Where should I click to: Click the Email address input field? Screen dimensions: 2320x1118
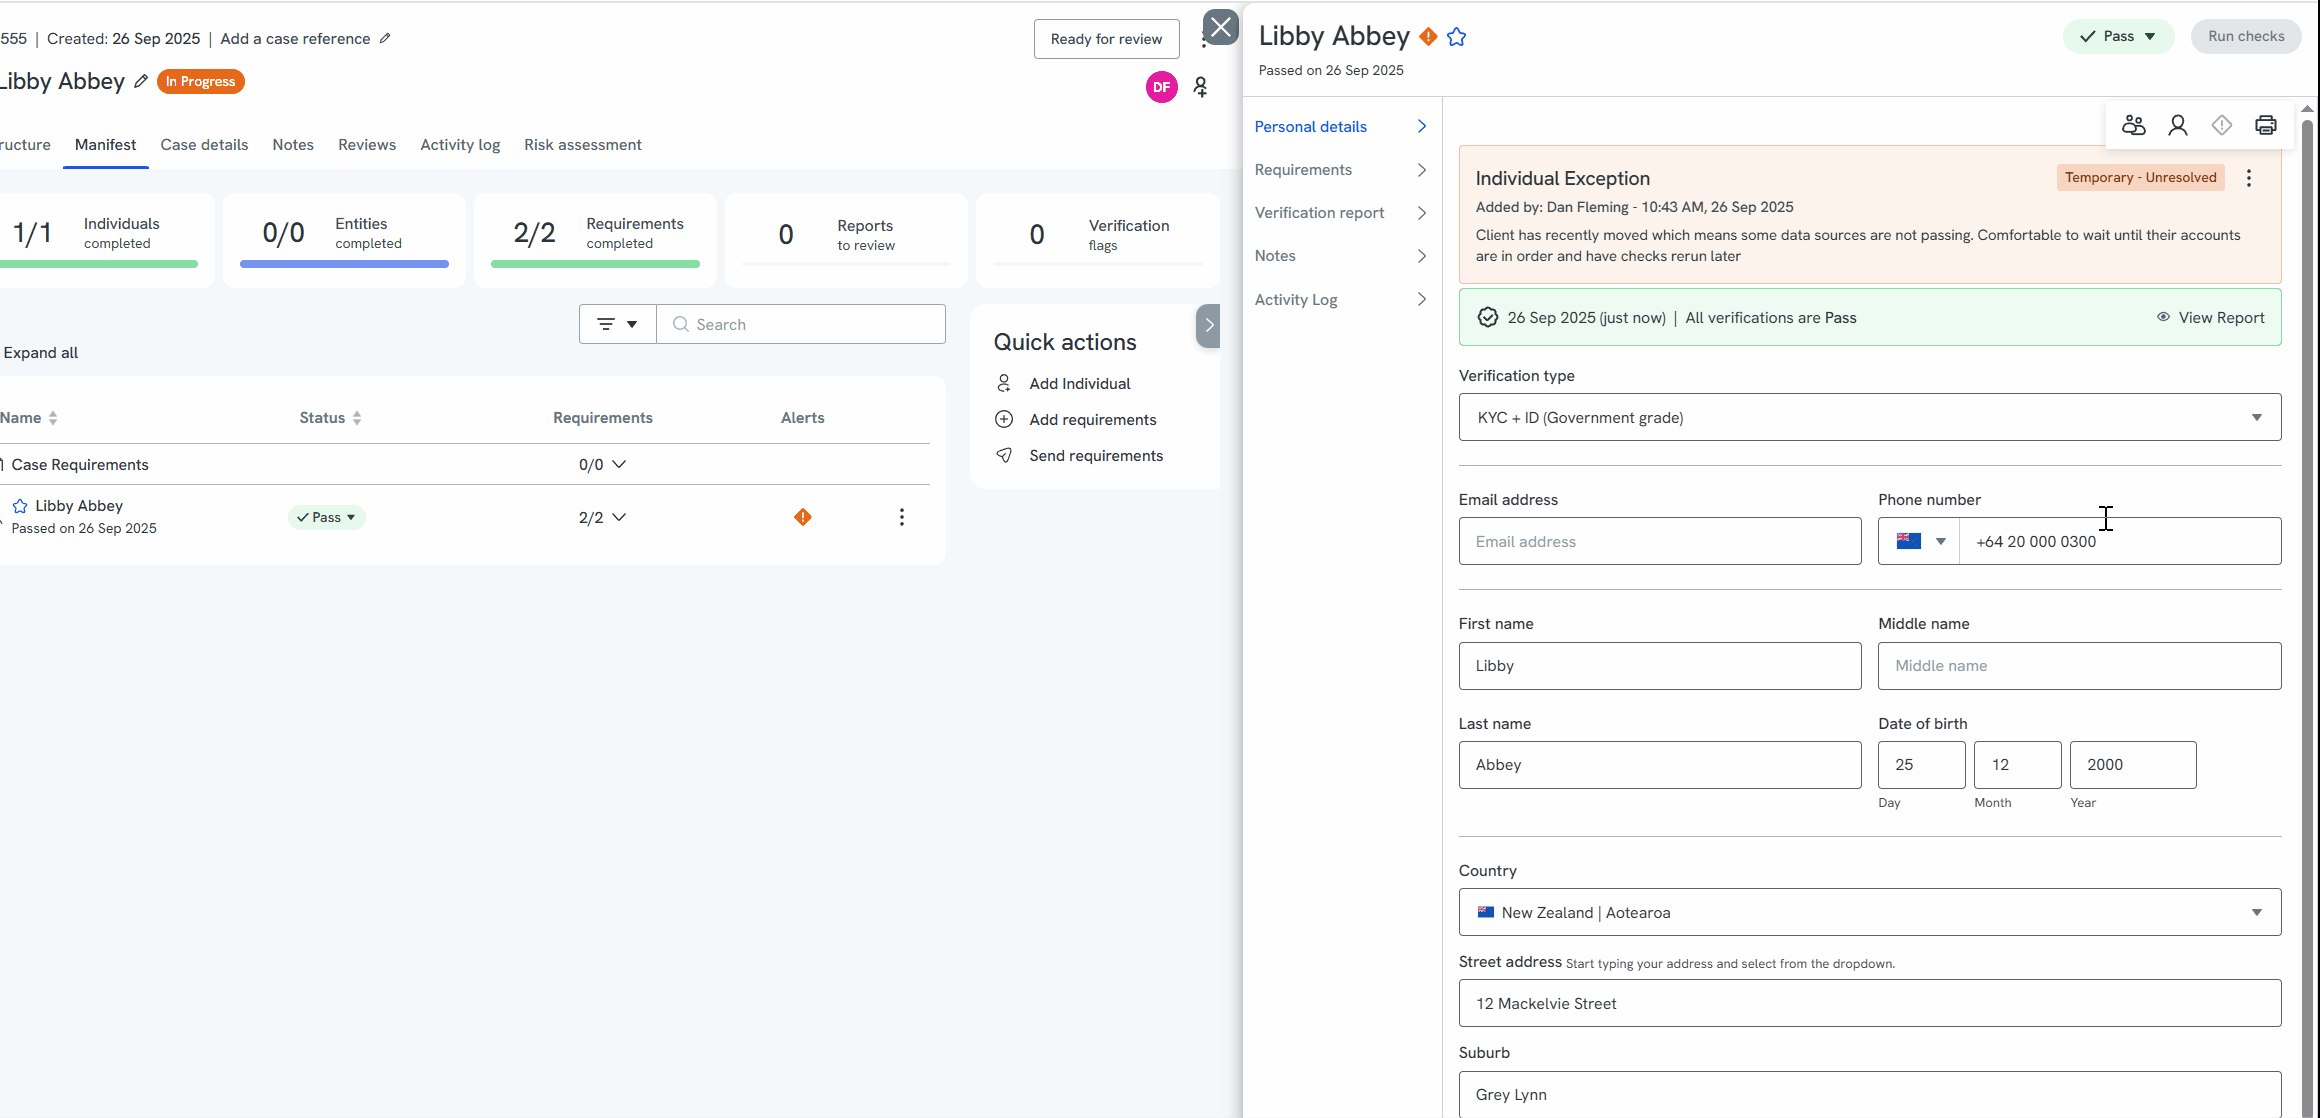click(1659, 541)
